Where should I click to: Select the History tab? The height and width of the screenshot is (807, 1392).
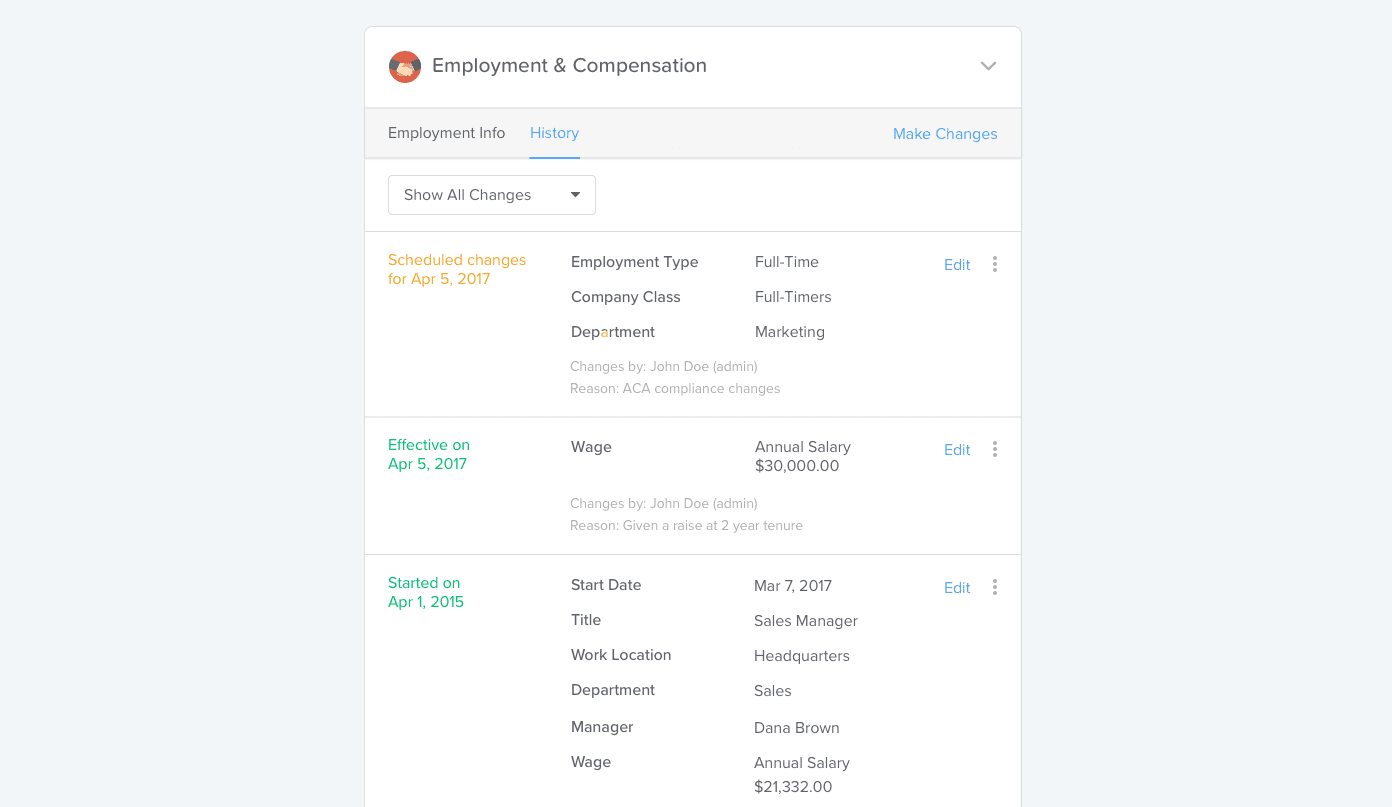coord(554,133)
